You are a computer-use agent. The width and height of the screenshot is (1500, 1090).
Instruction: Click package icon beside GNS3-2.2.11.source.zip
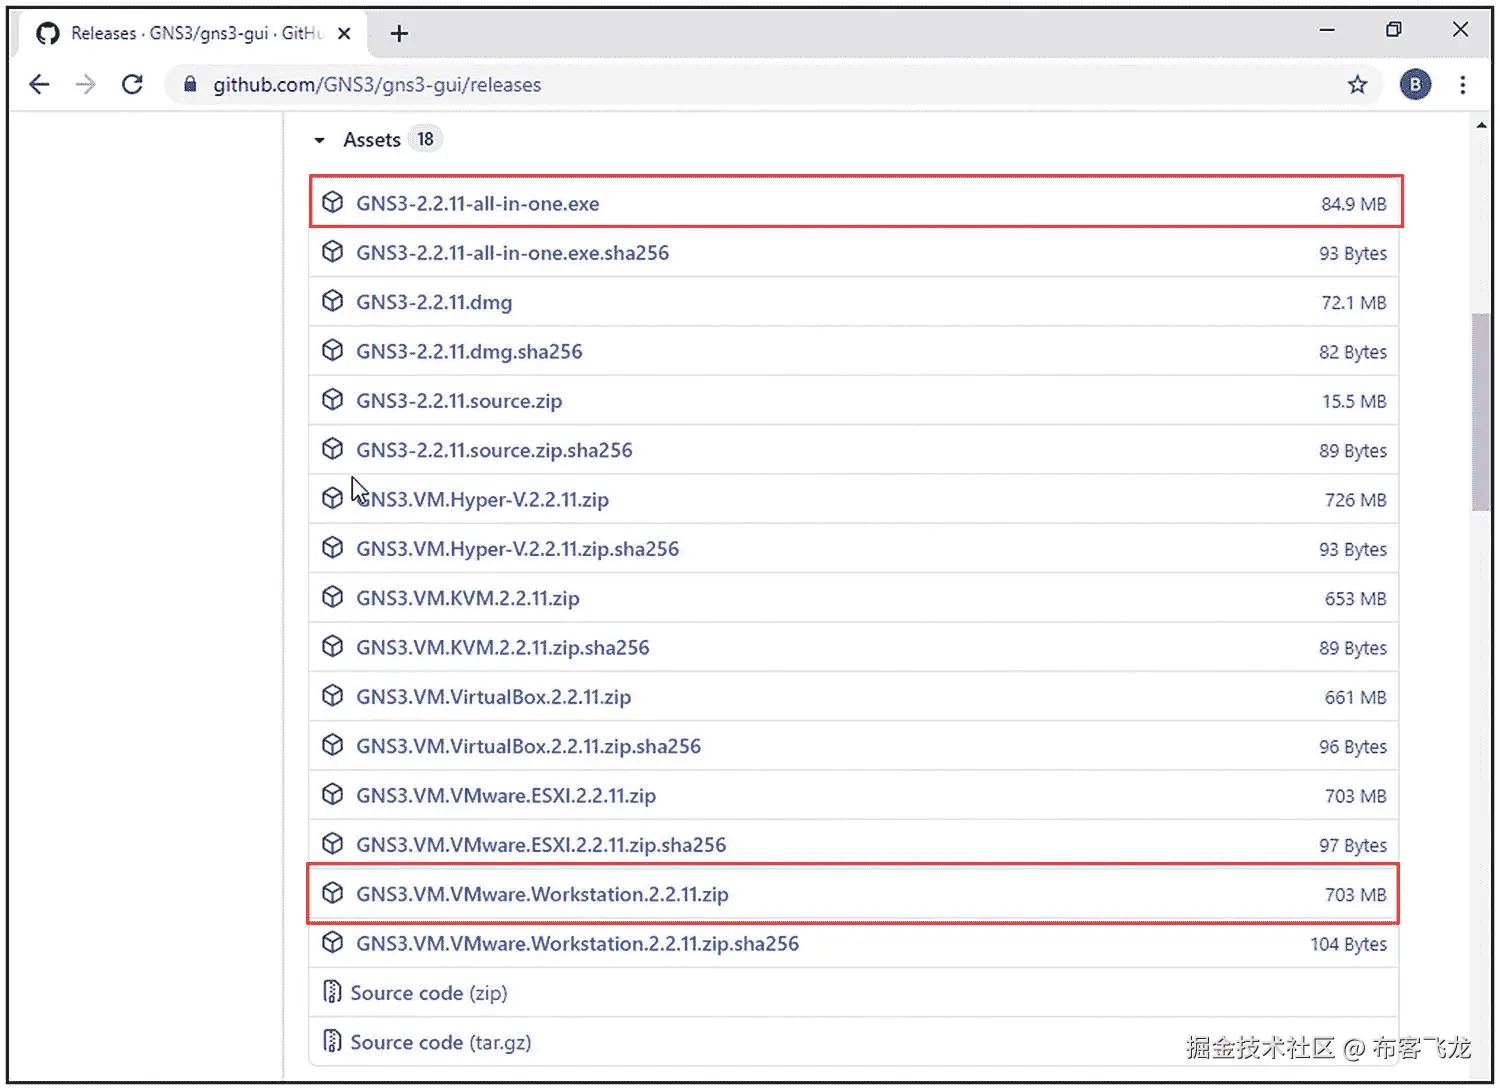333,400
